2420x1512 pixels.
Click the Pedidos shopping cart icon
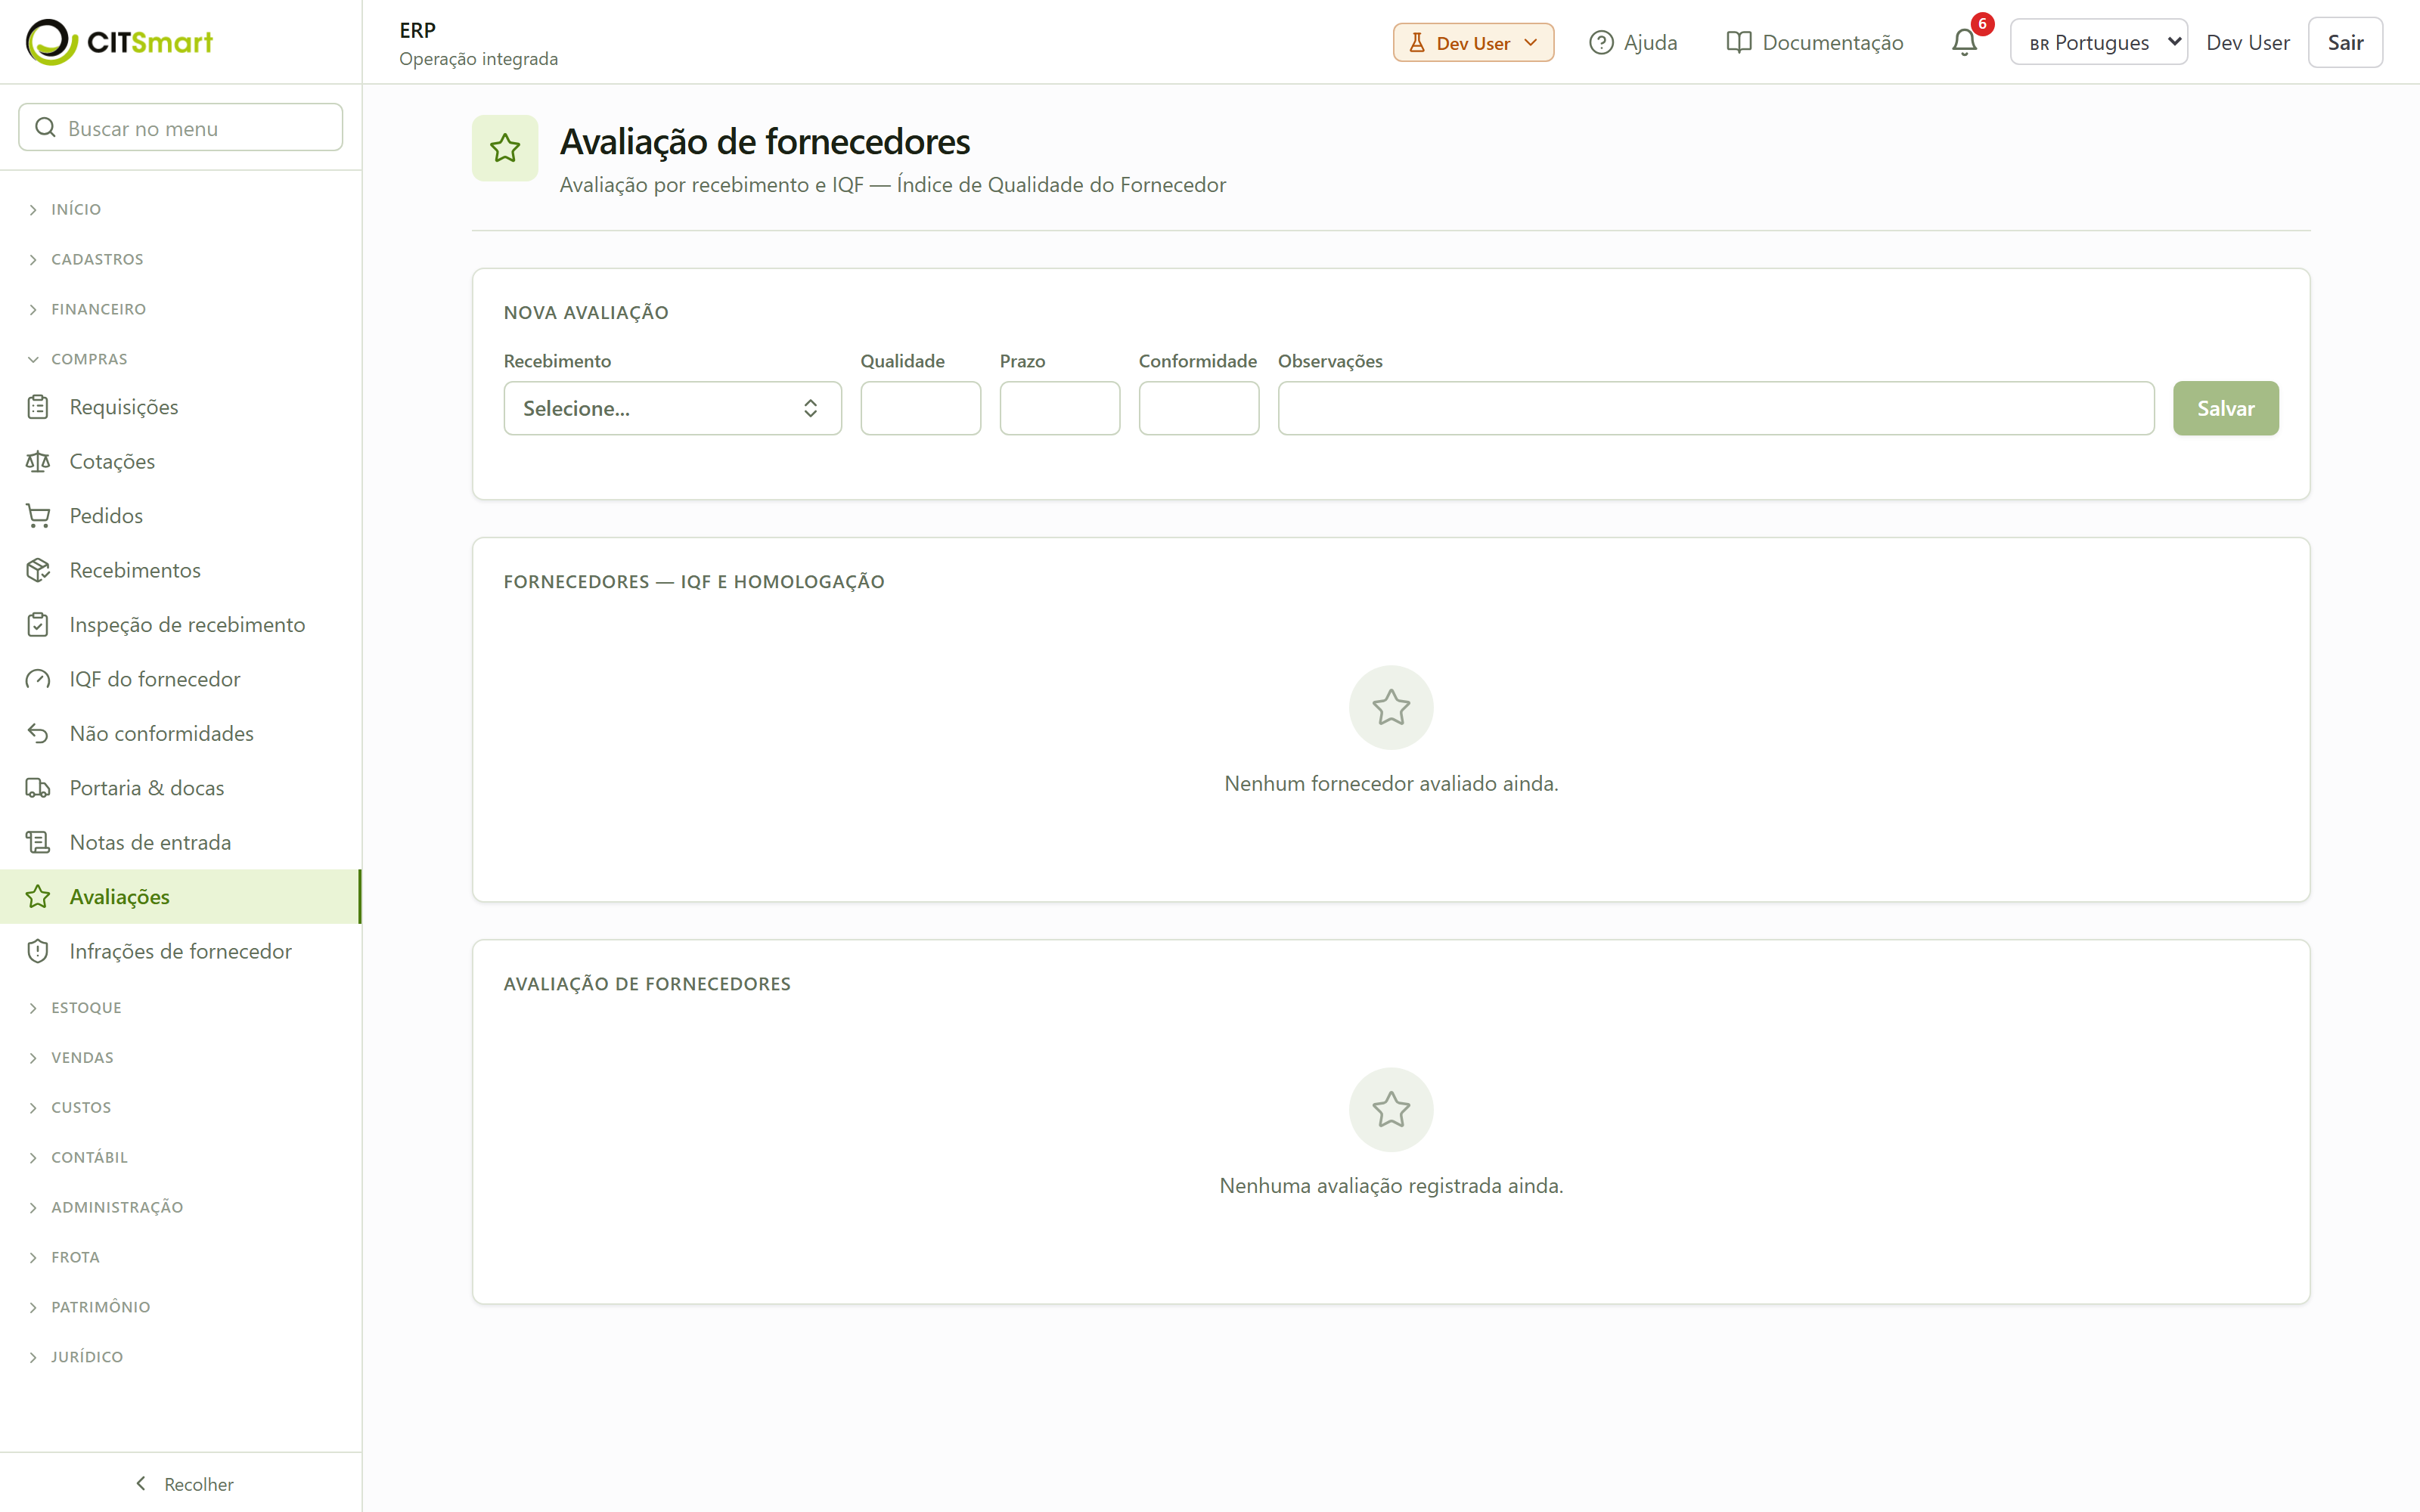[38, 516]
